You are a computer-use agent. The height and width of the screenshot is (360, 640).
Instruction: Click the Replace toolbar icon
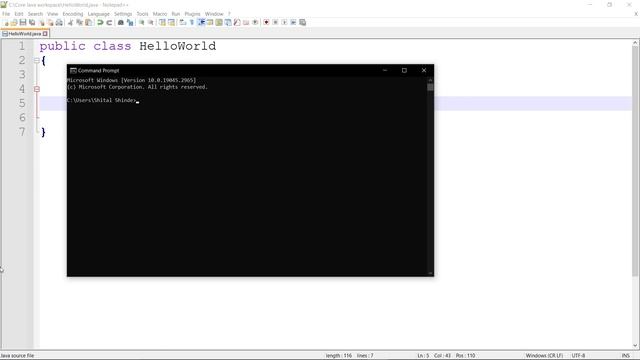pos(130,22)
